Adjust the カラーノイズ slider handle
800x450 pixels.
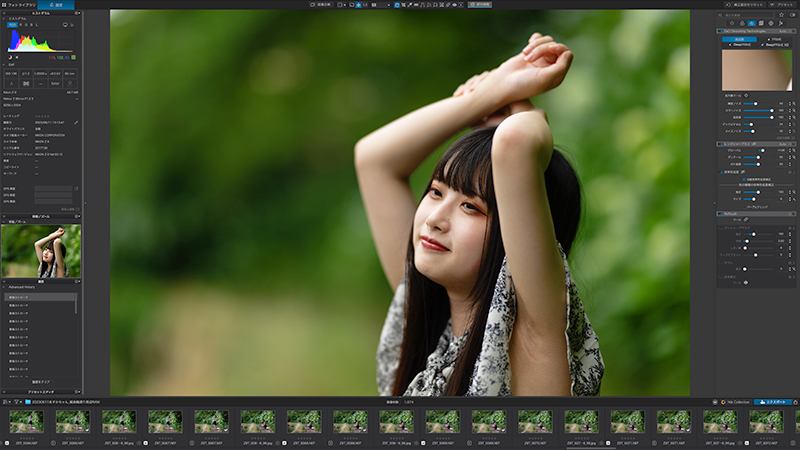pos(772,110)
